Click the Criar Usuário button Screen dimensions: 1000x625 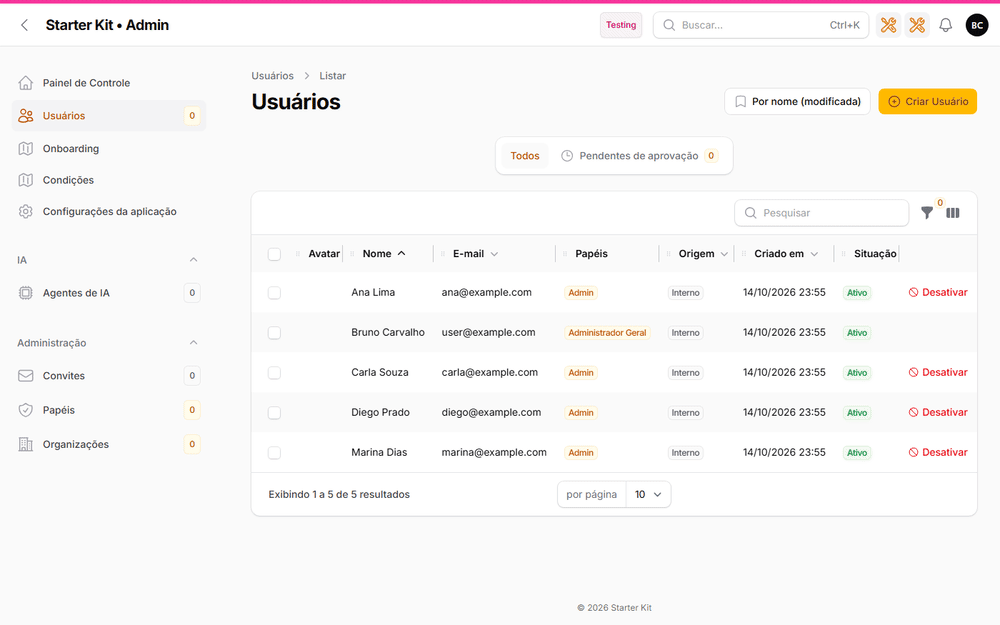pyautogui.click(x=927, y=101)
